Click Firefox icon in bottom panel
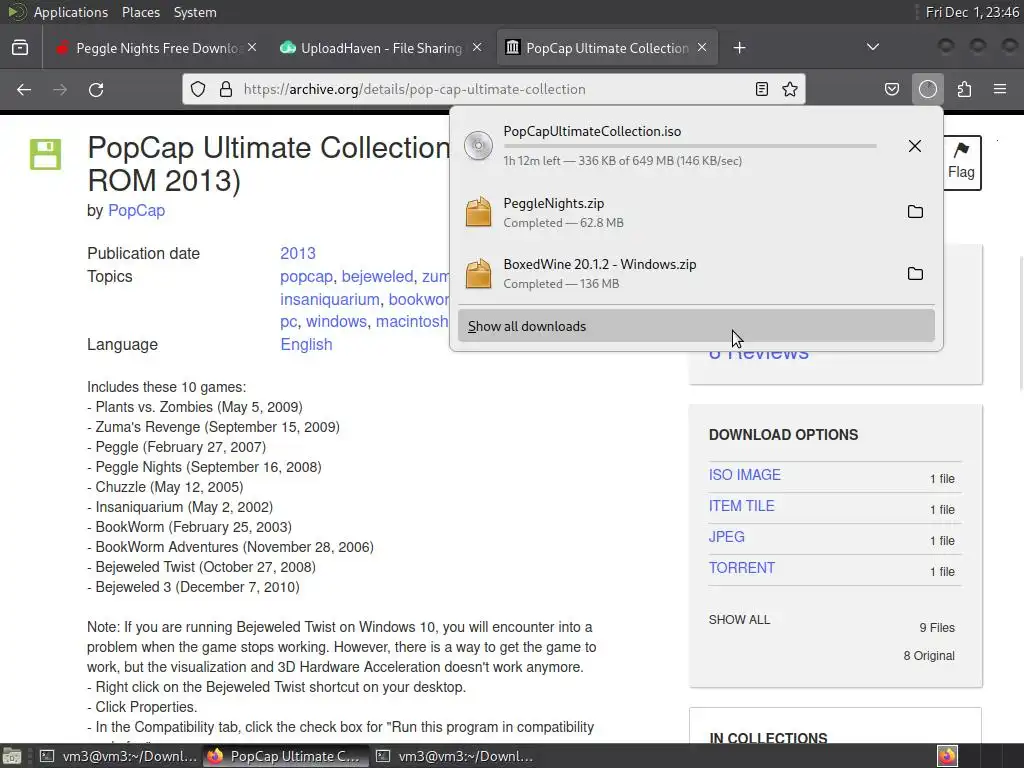 (948, 756)
